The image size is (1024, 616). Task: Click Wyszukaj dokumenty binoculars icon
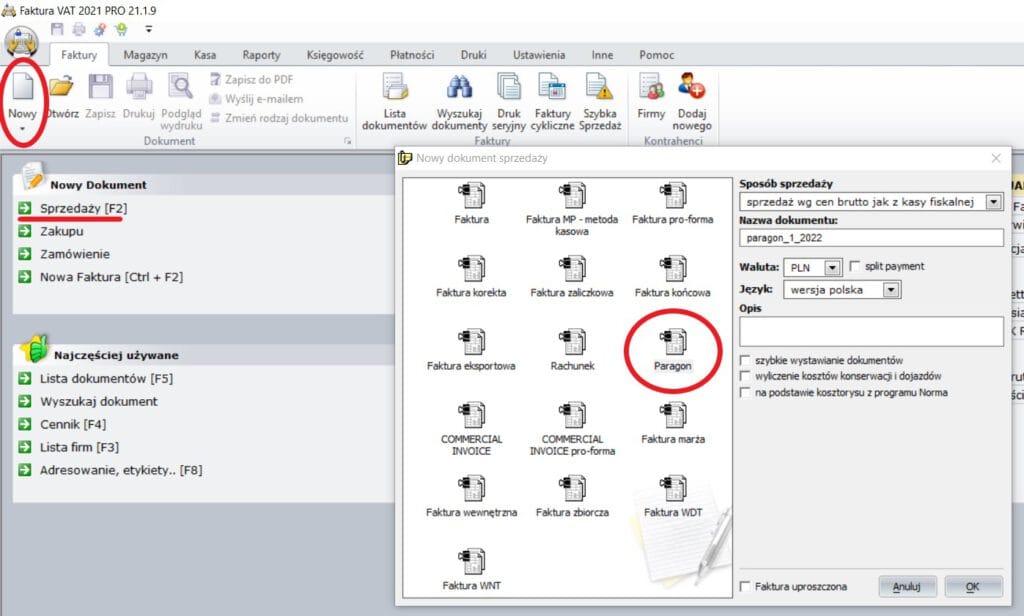pyautogui.click(x=461, y=89)
